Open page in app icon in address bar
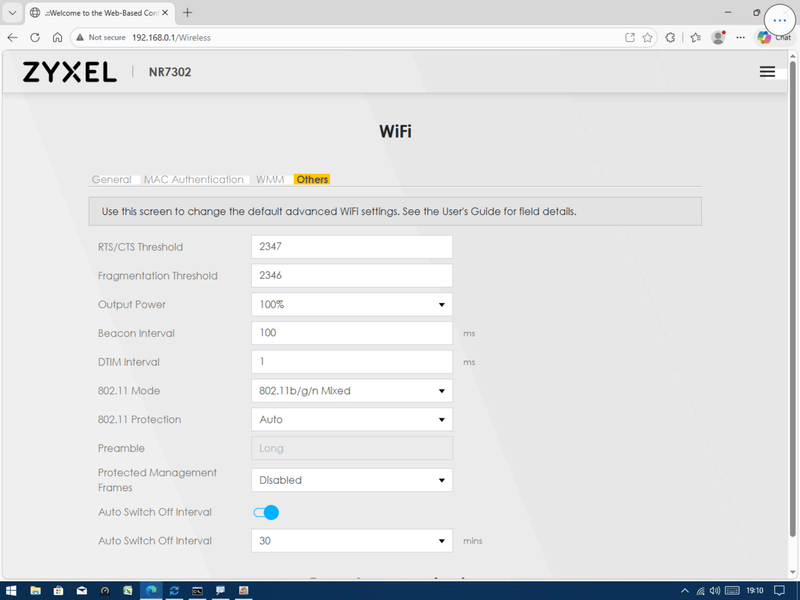Viewport: 800px width, 600px height. 630,37
